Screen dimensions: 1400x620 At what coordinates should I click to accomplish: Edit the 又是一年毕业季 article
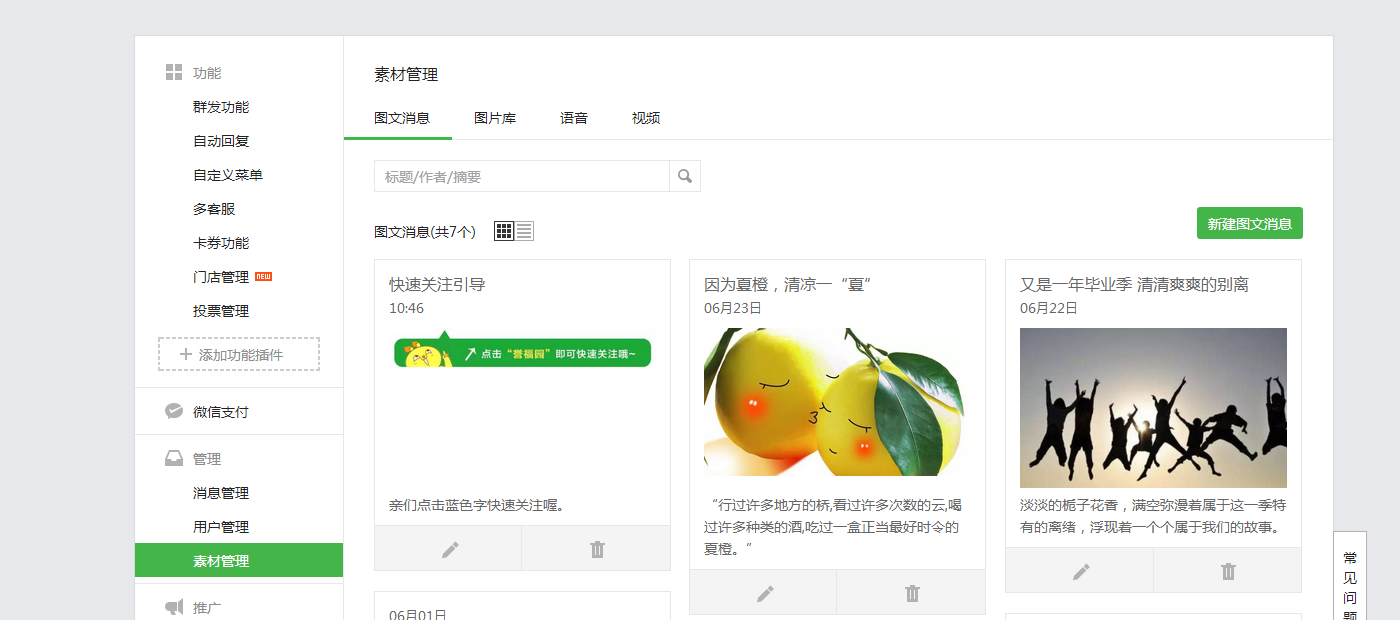(x=1080, y=571)
